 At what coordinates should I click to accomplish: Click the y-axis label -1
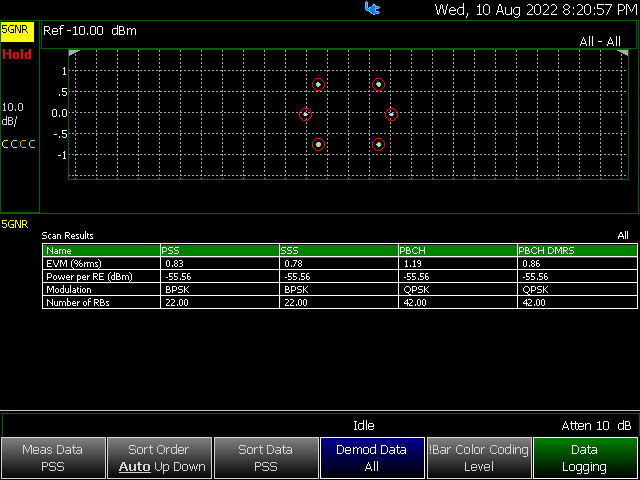tap(62, 155)
